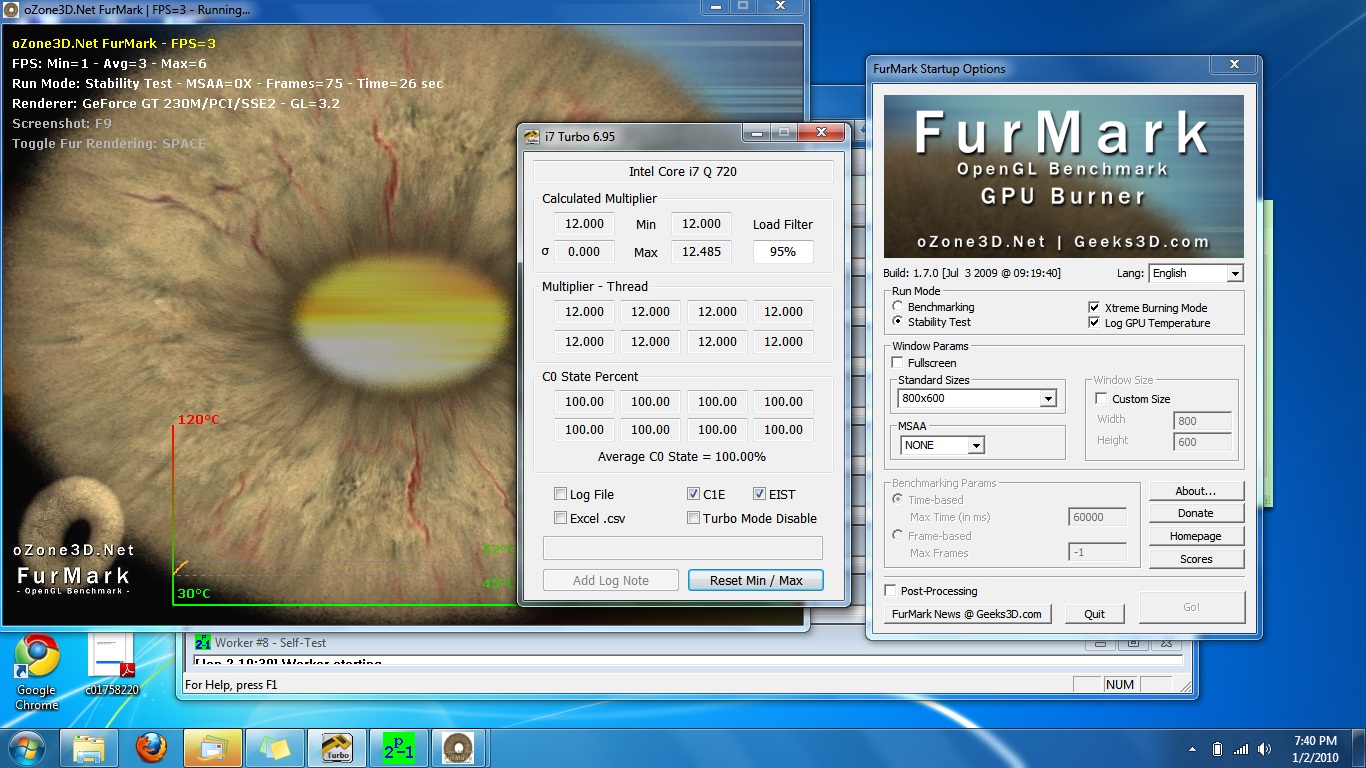The width and height of the screenshot is (1366, 768).
Task: Open the Google Chrome desktop shortcut
Action: [37, 672]
